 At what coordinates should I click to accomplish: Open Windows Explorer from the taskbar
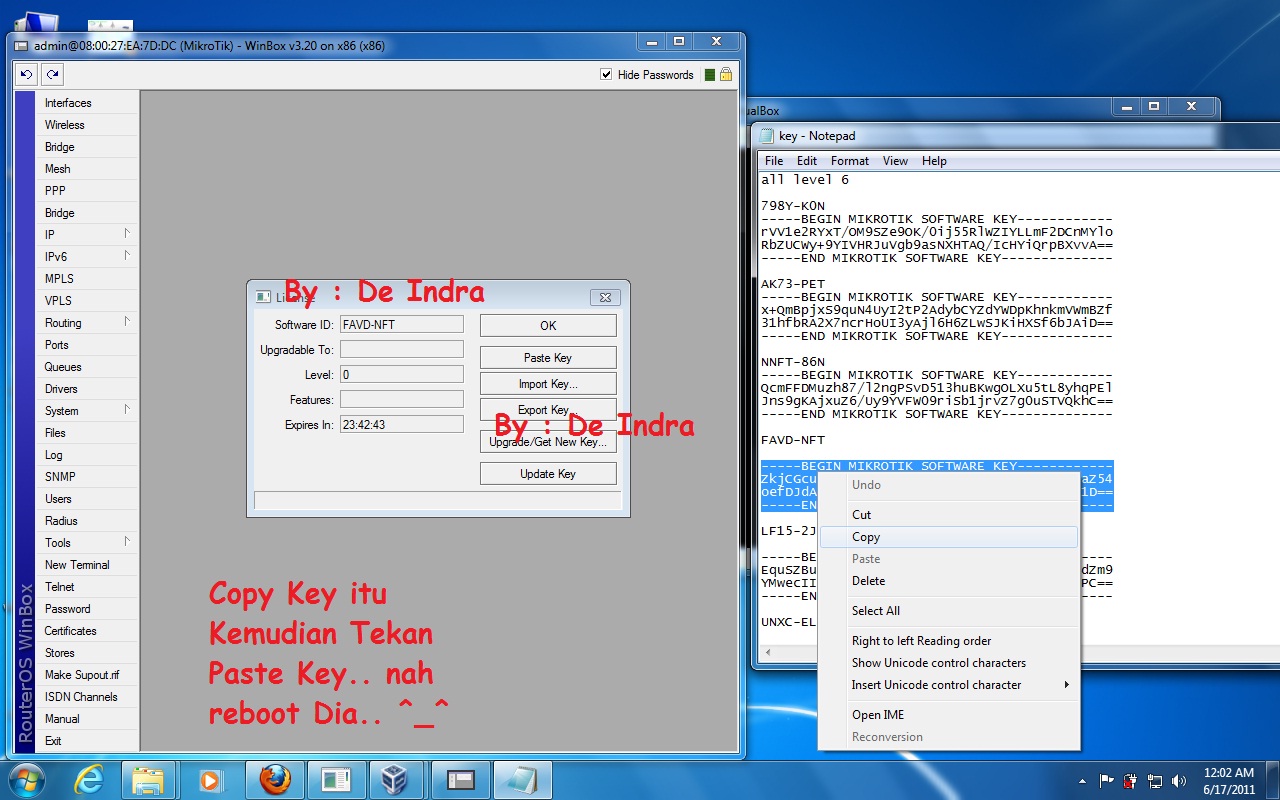[148, 780]
